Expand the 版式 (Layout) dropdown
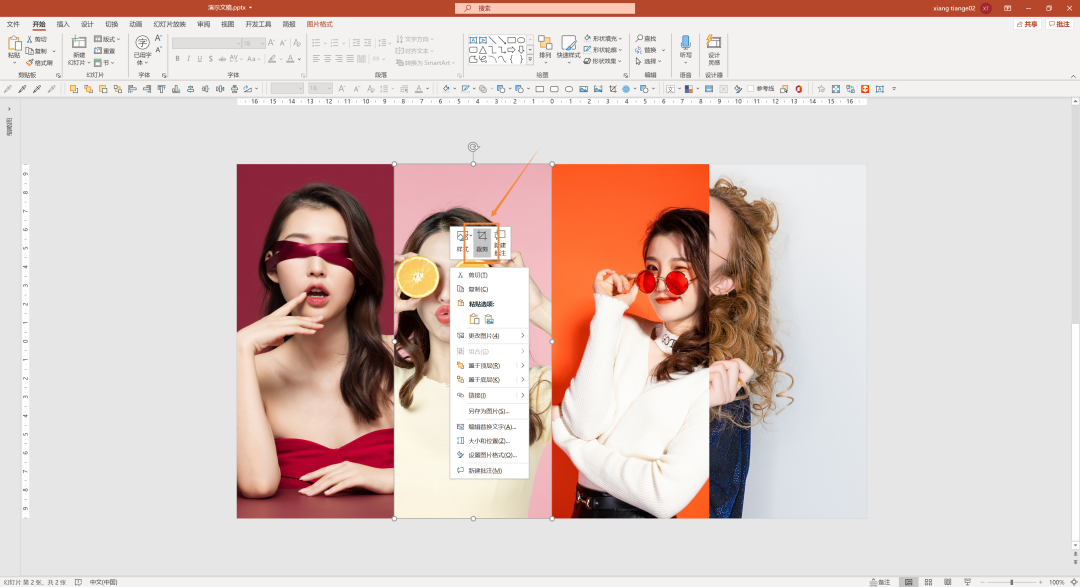The height and width of the screenshot is (587, 1080). (x=106, y=39)
